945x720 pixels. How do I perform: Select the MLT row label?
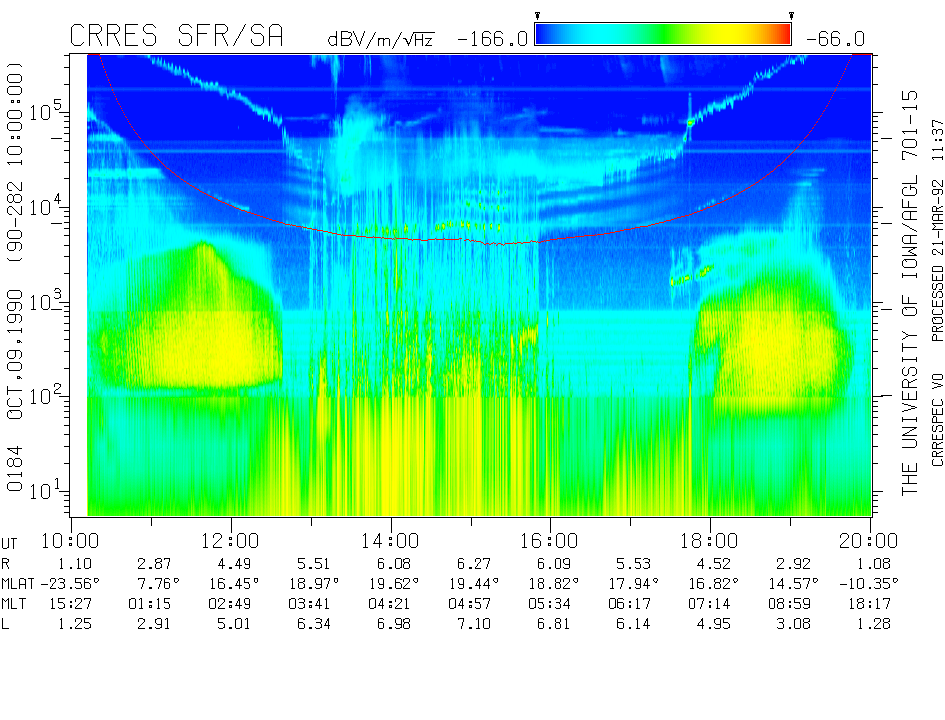click(x=16, y=604)
